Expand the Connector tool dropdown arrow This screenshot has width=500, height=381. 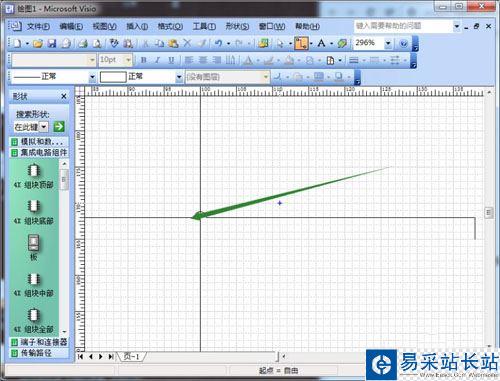coord(311,43)
